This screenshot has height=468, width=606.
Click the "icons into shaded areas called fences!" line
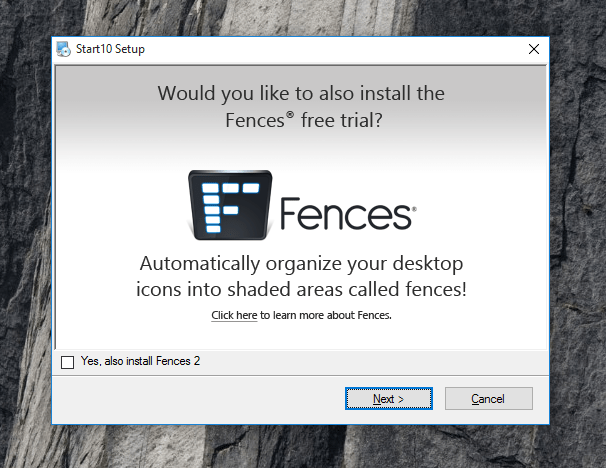(301, 289)
